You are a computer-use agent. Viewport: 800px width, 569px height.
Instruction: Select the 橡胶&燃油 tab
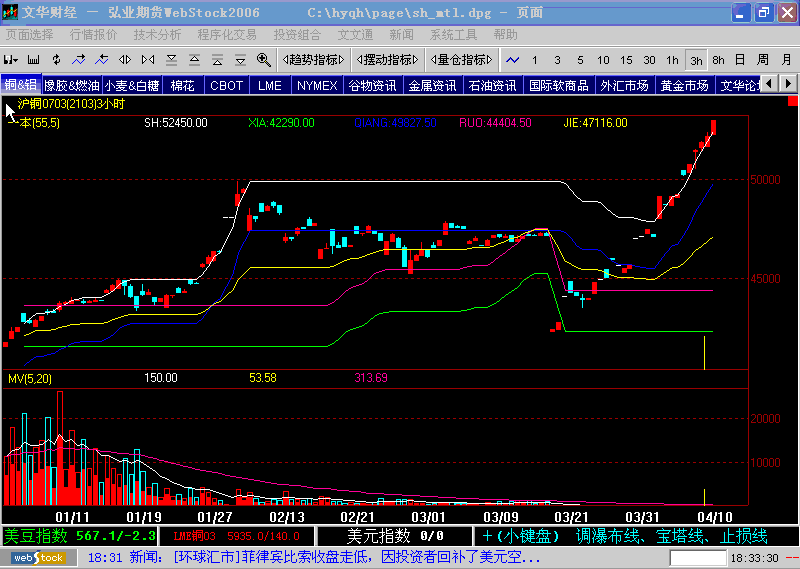[x=71, y=85]
